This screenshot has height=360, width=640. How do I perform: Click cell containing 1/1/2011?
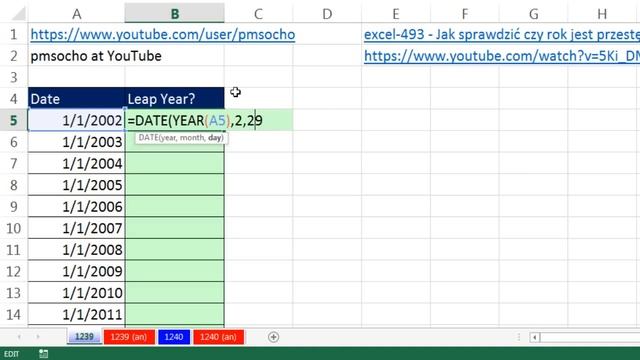click(76, 314)
